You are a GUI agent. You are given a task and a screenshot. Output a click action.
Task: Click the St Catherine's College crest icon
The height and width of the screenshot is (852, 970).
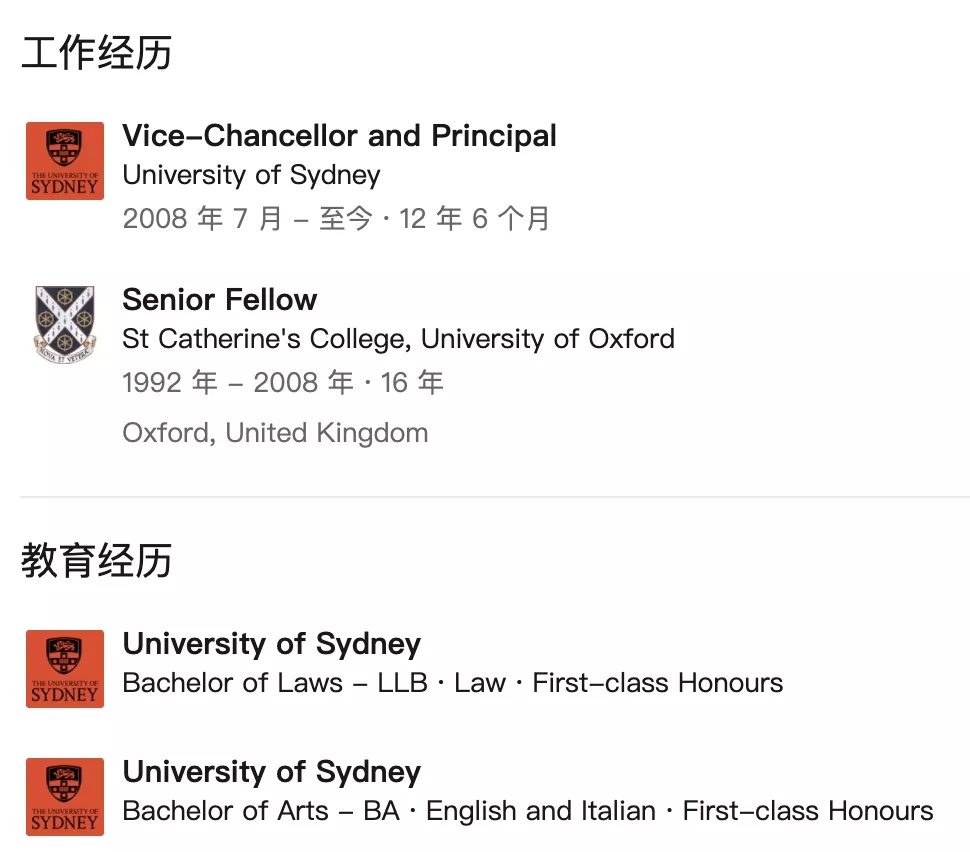(x=65, y=324)
